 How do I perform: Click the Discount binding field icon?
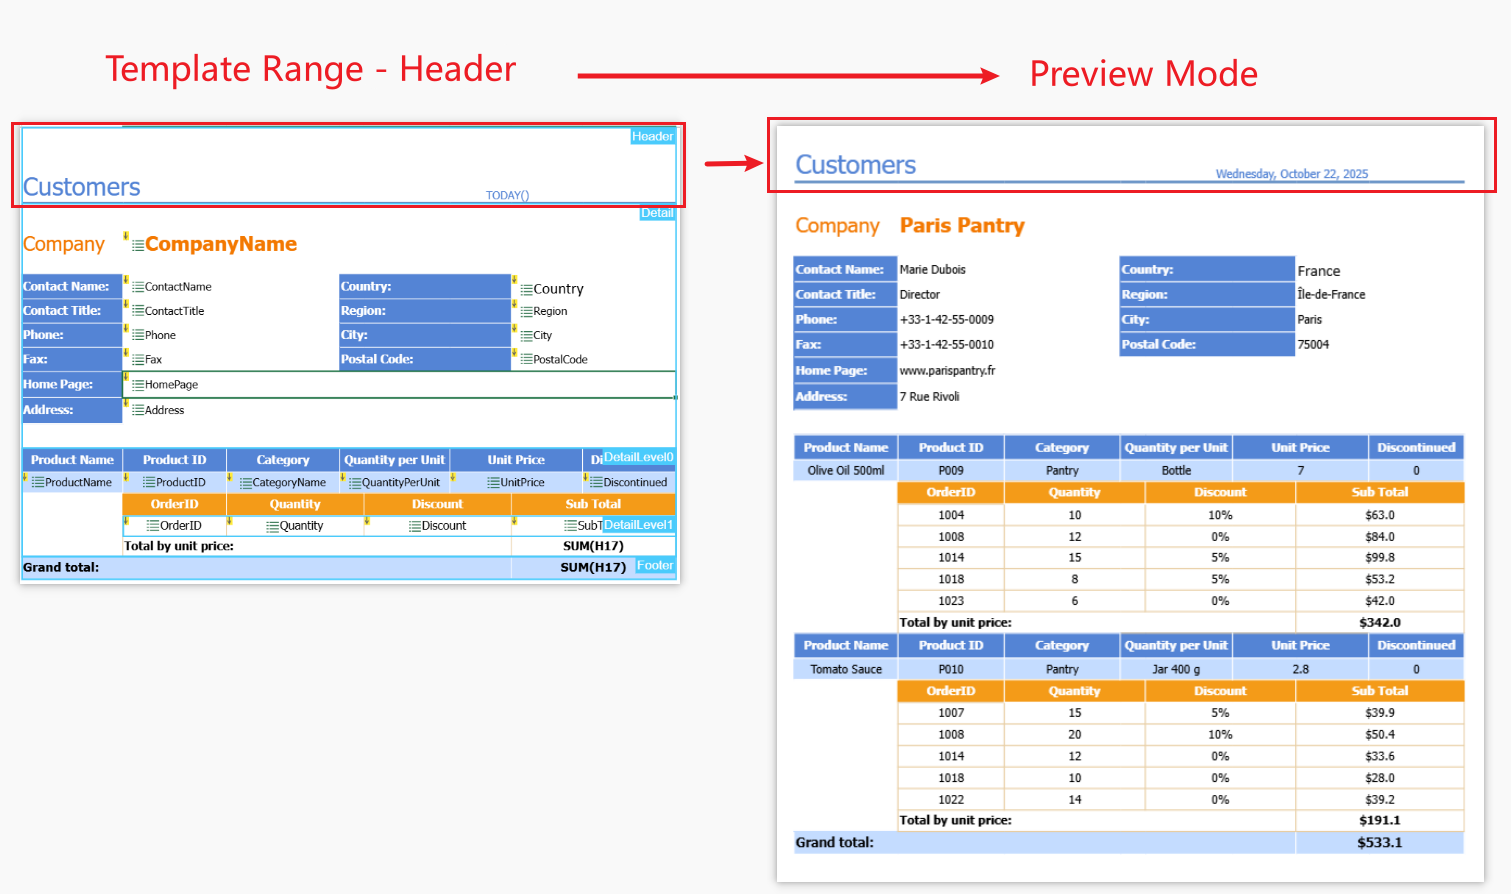click(x=415, y=526)
